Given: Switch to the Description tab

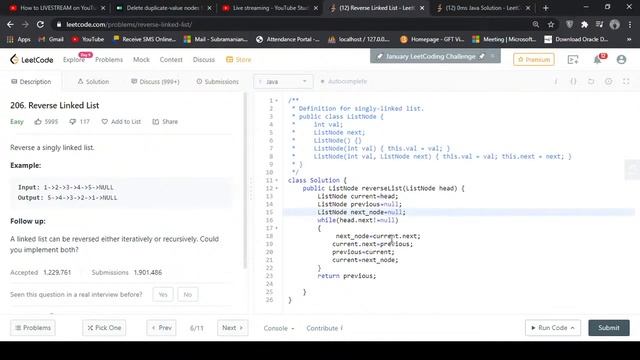Looking at the screenshot, I should pyautogui.click(x=31, y=82).
